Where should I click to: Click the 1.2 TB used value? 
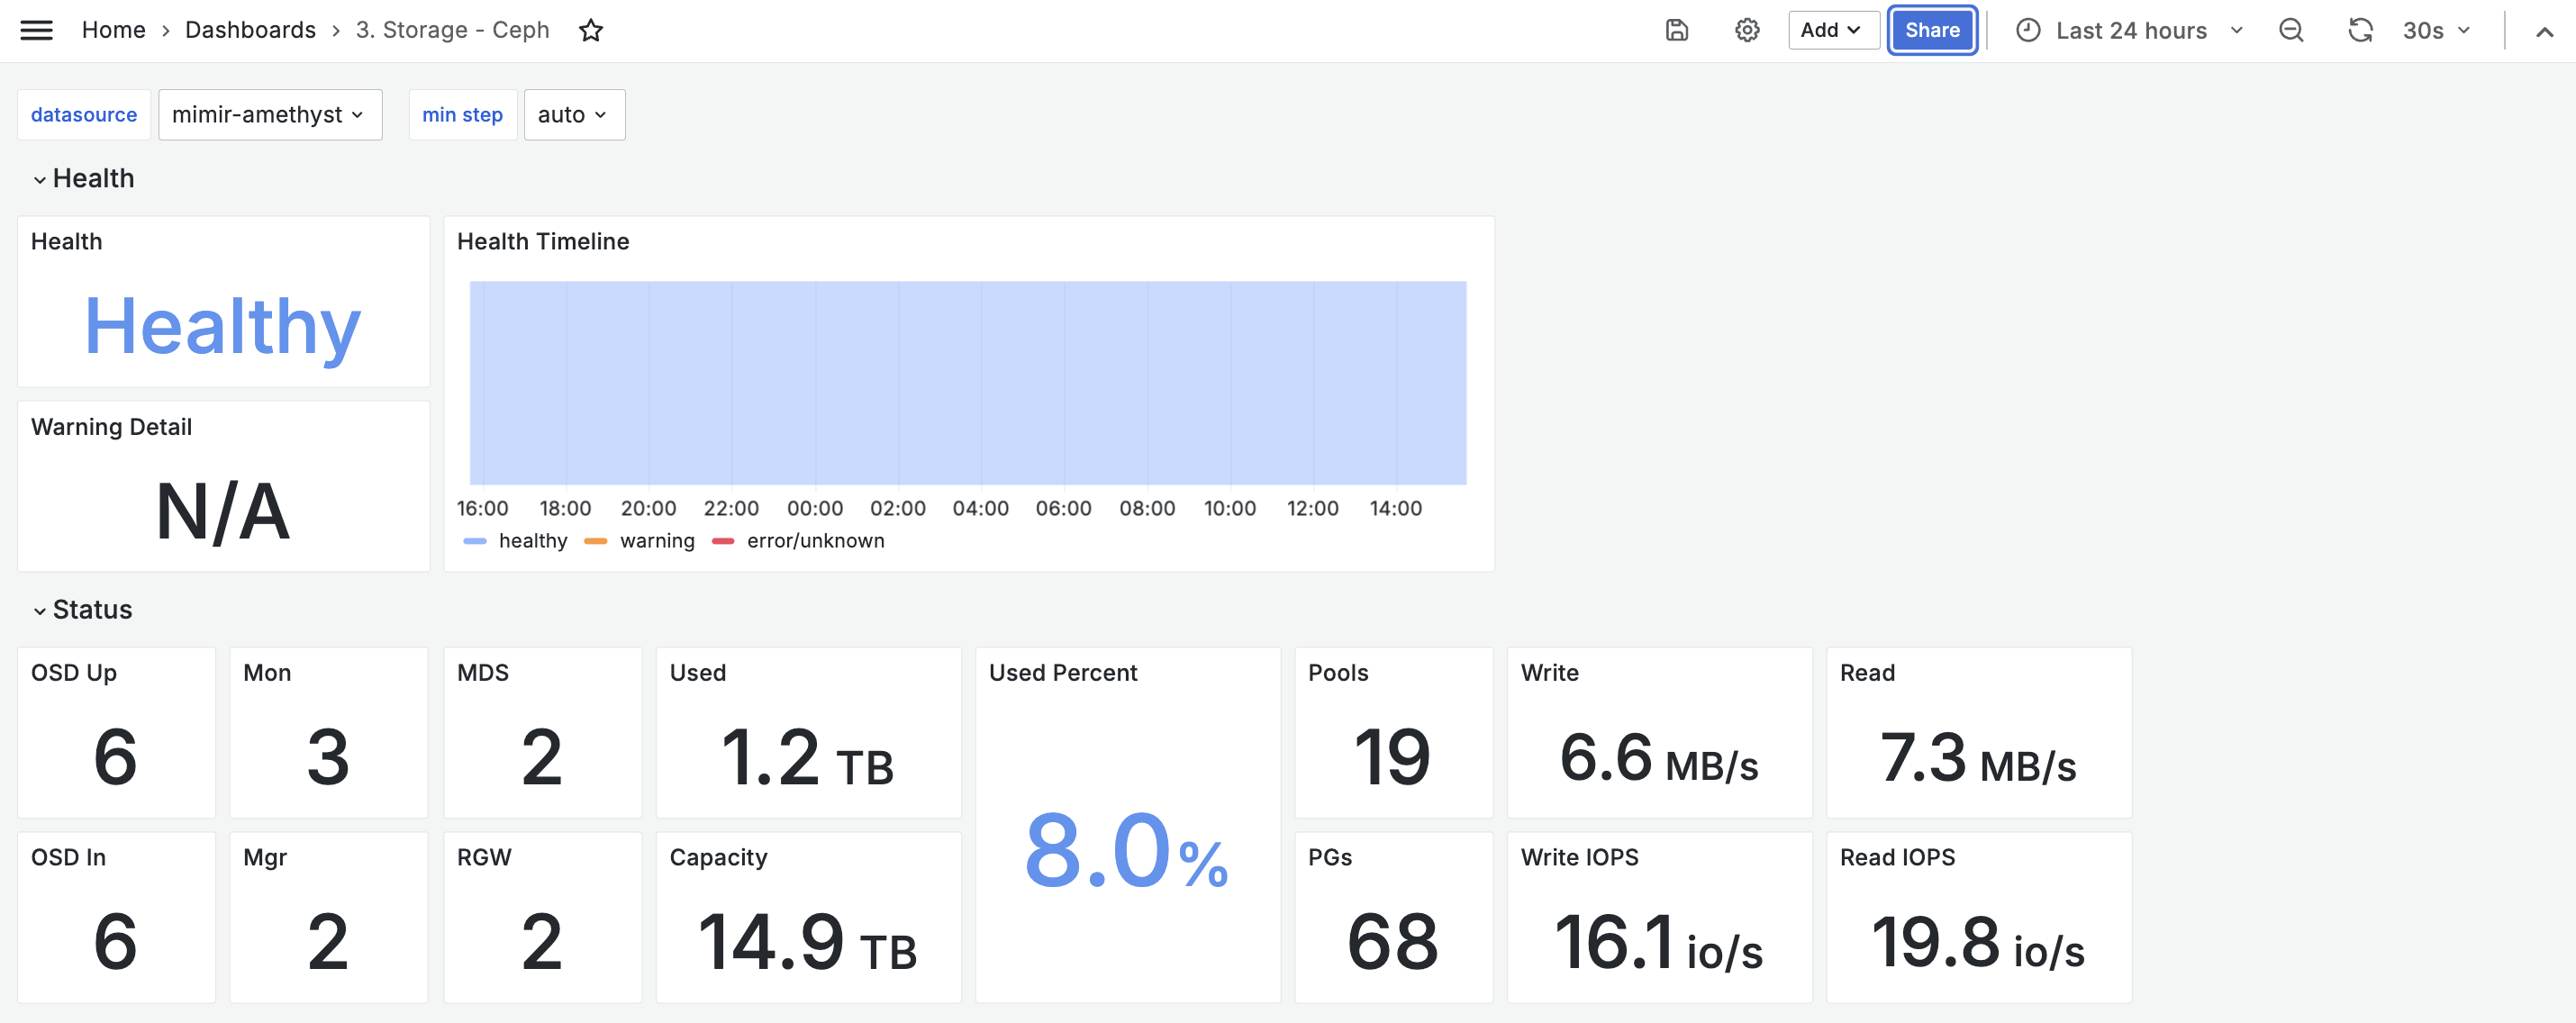807,758
